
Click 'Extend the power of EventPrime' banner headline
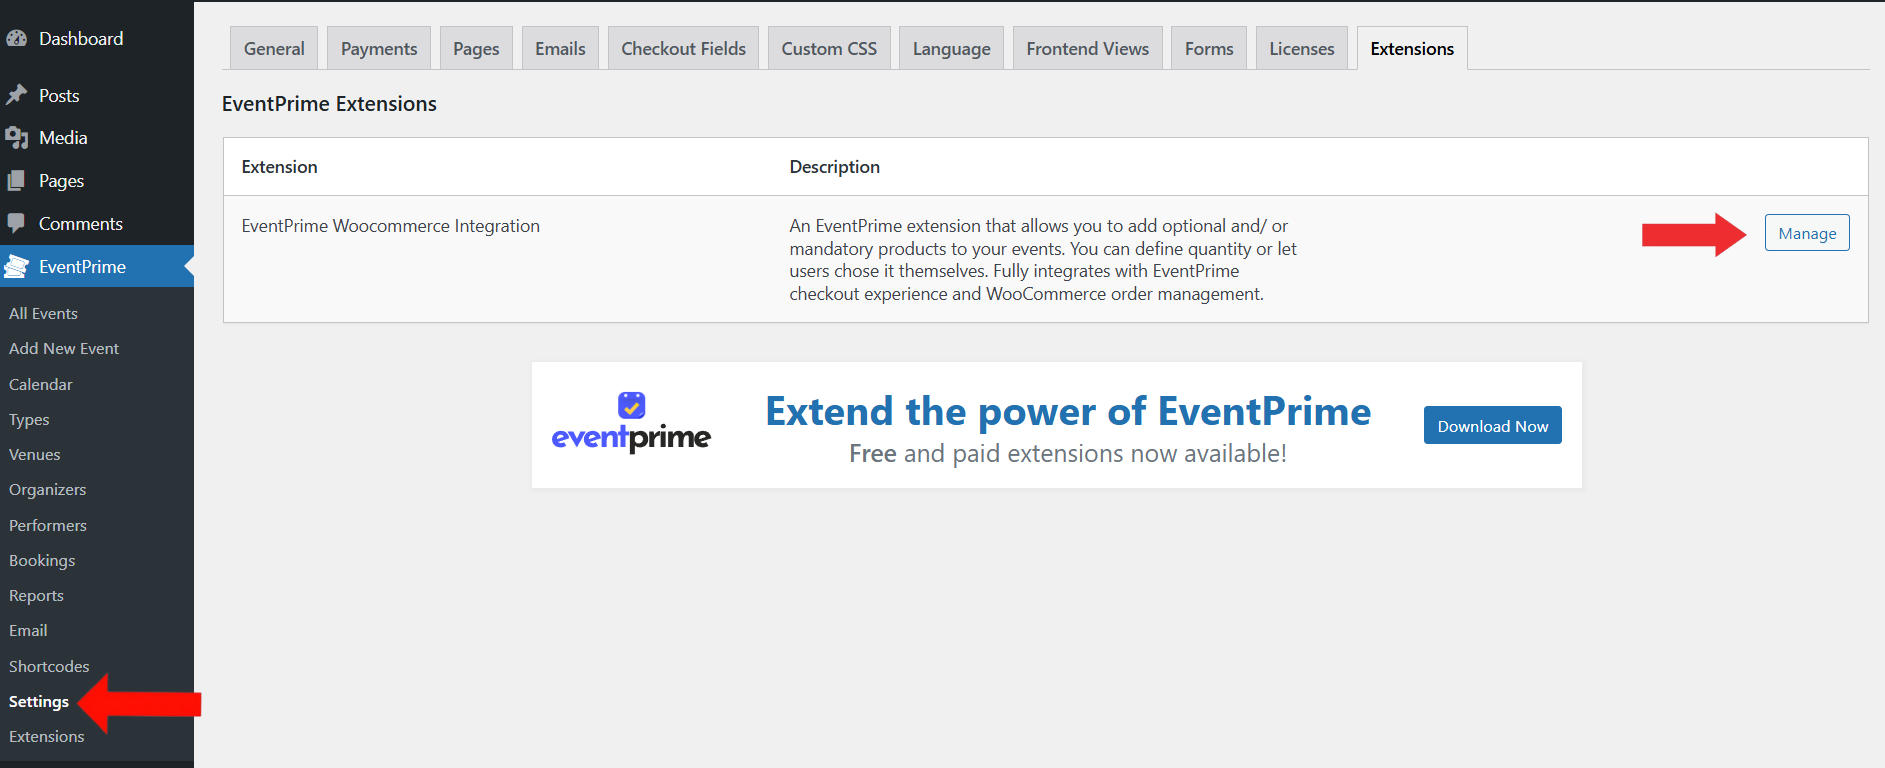(x=1068, y=411)
